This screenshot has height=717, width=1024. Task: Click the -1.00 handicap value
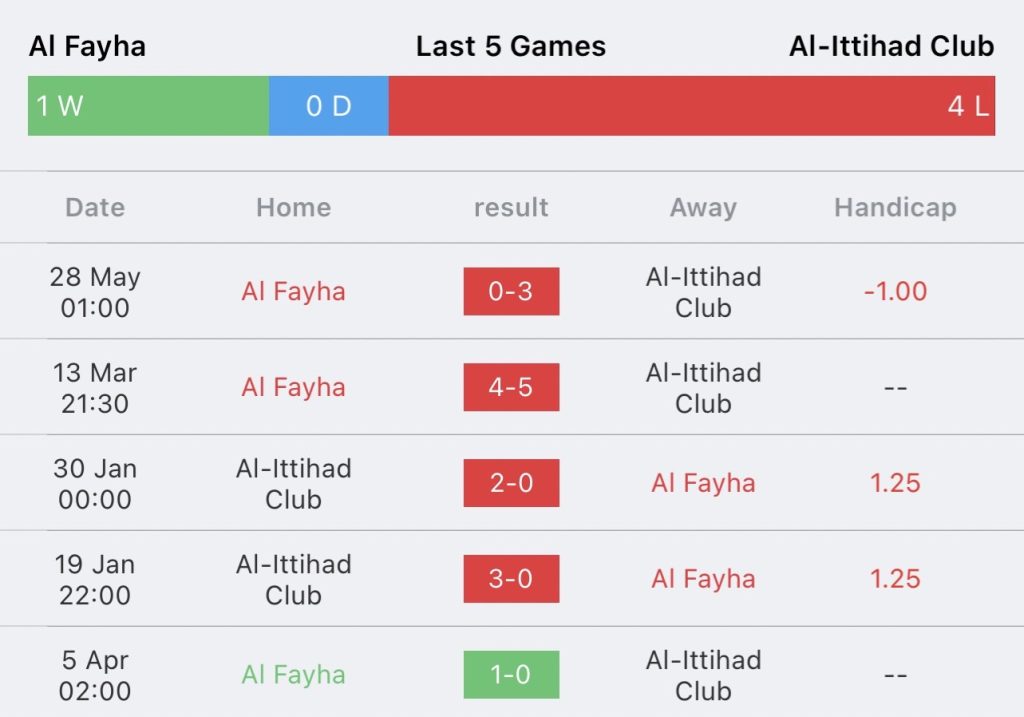[895, 292]
